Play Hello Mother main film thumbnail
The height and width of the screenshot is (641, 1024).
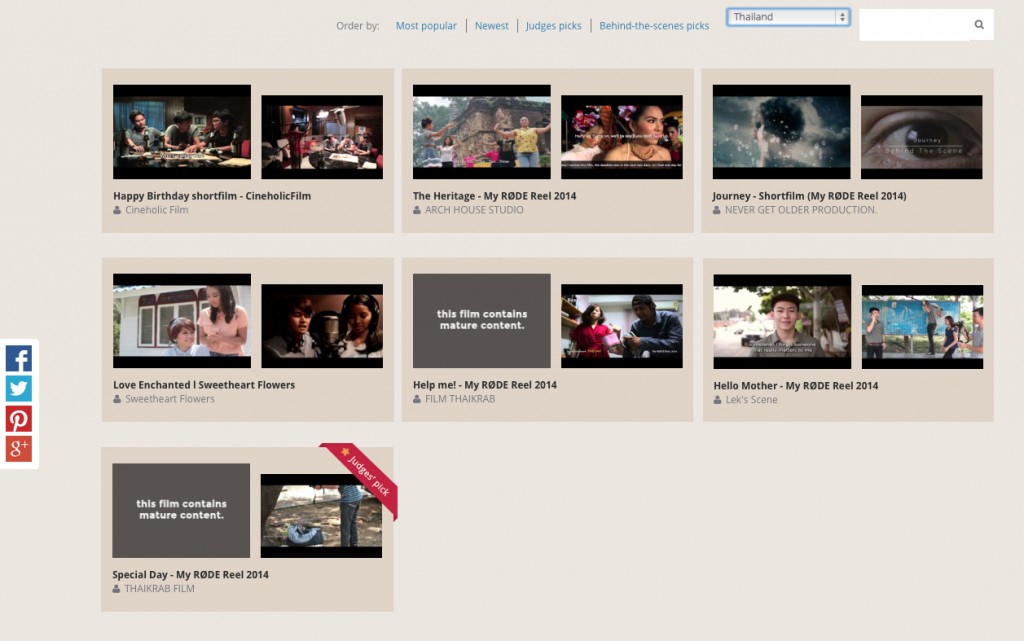coord(782,322)
